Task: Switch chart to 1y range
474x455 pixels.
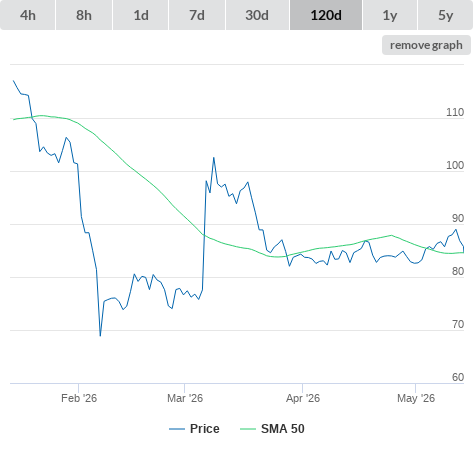Action: [x=390, y=15]
